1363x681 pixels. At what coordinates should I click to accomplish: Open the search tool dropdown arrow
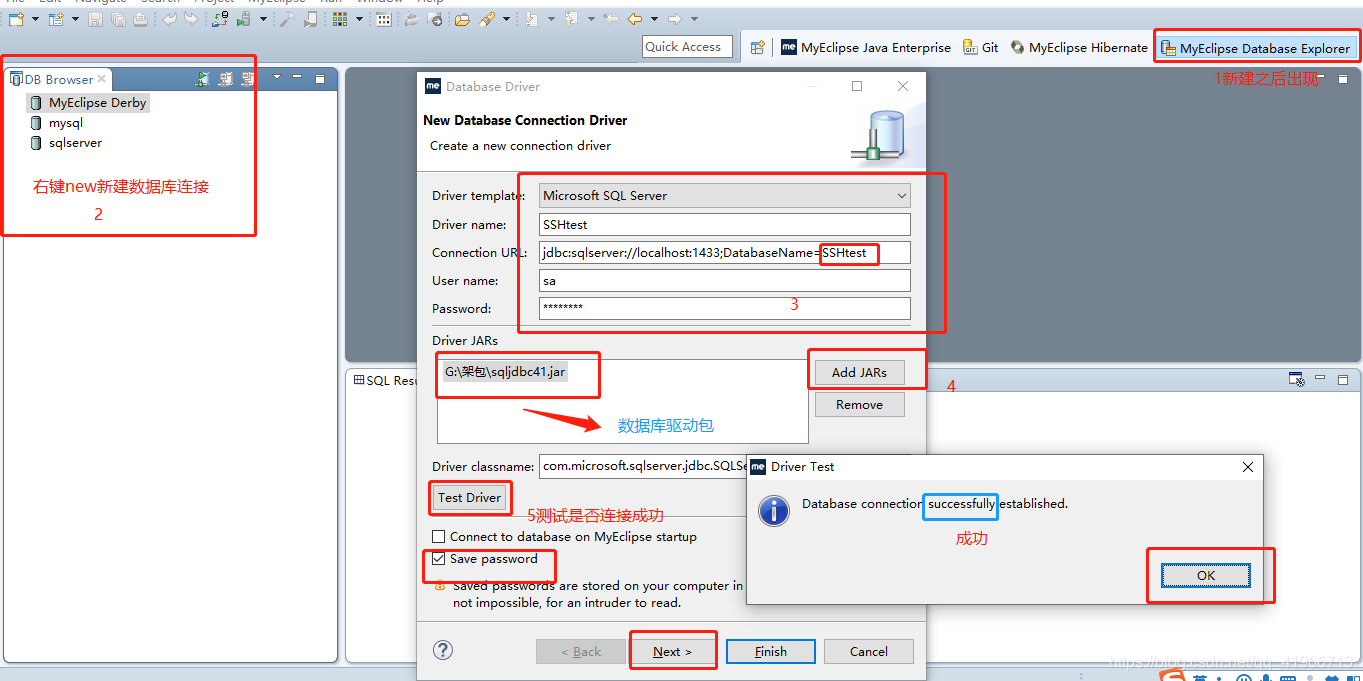506,19
